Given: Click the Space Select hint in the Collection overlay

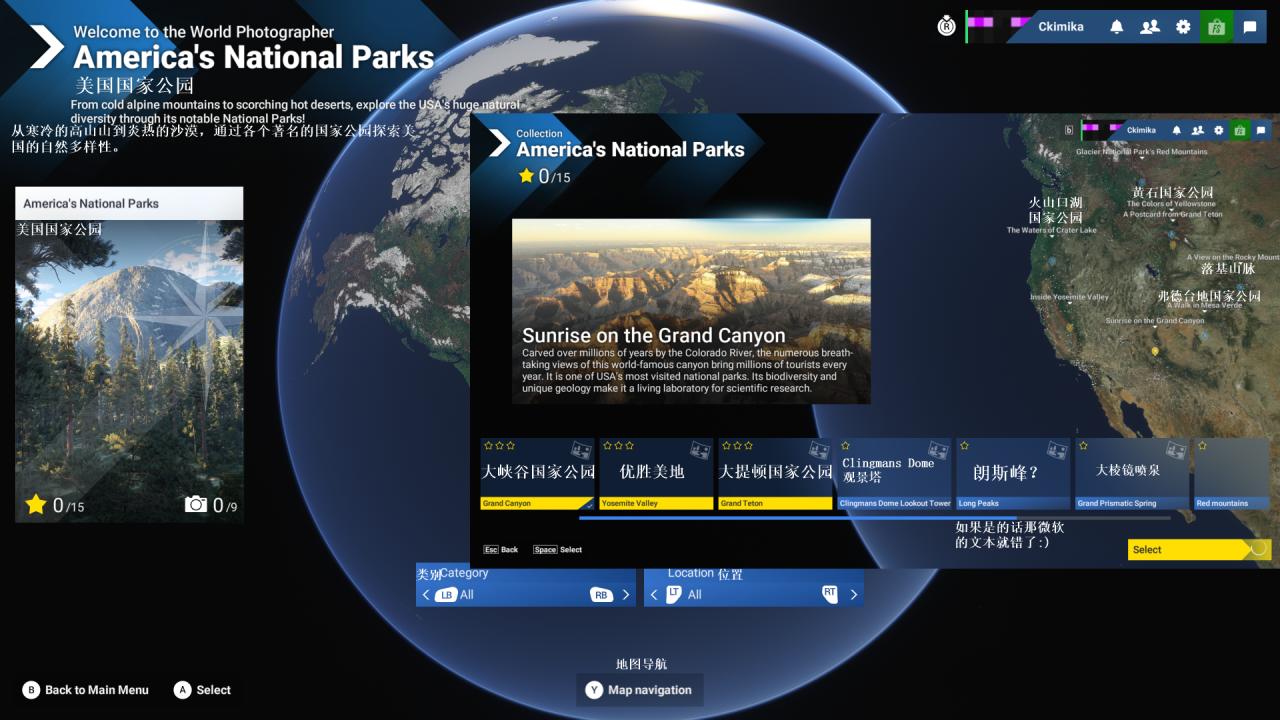Looking at the screenshot, I should coord(557,550).
